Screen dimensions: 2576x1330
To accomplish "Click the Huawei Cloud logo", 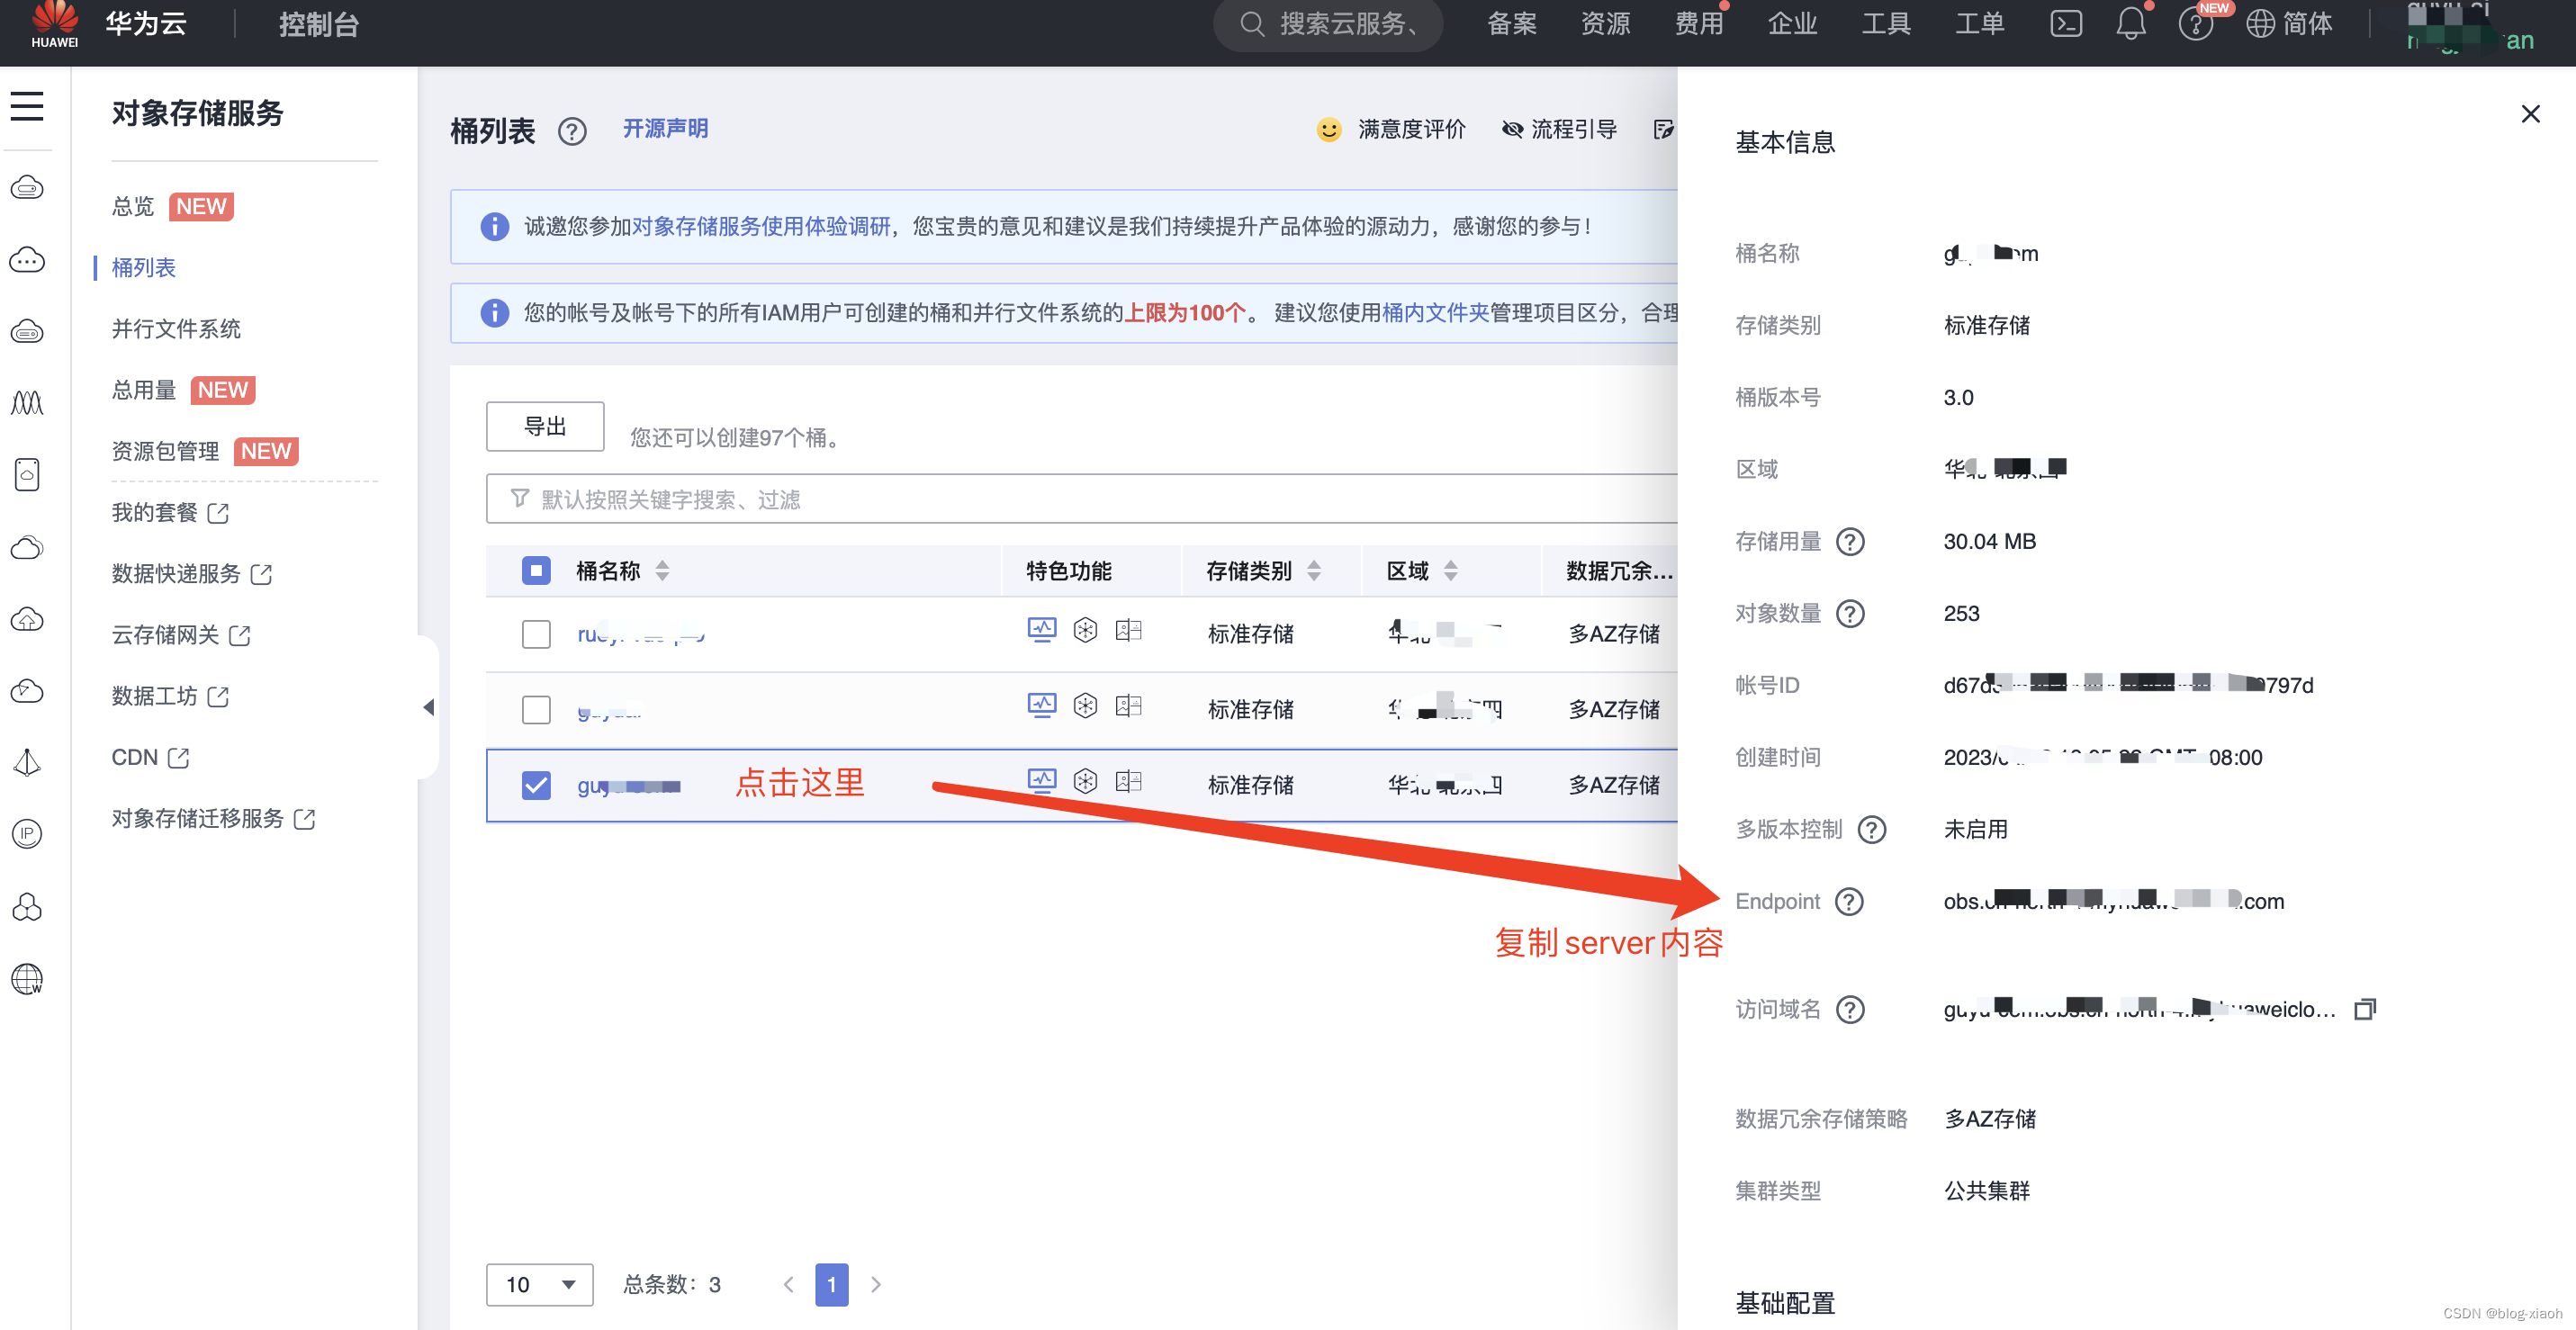I will pos(54,24).
